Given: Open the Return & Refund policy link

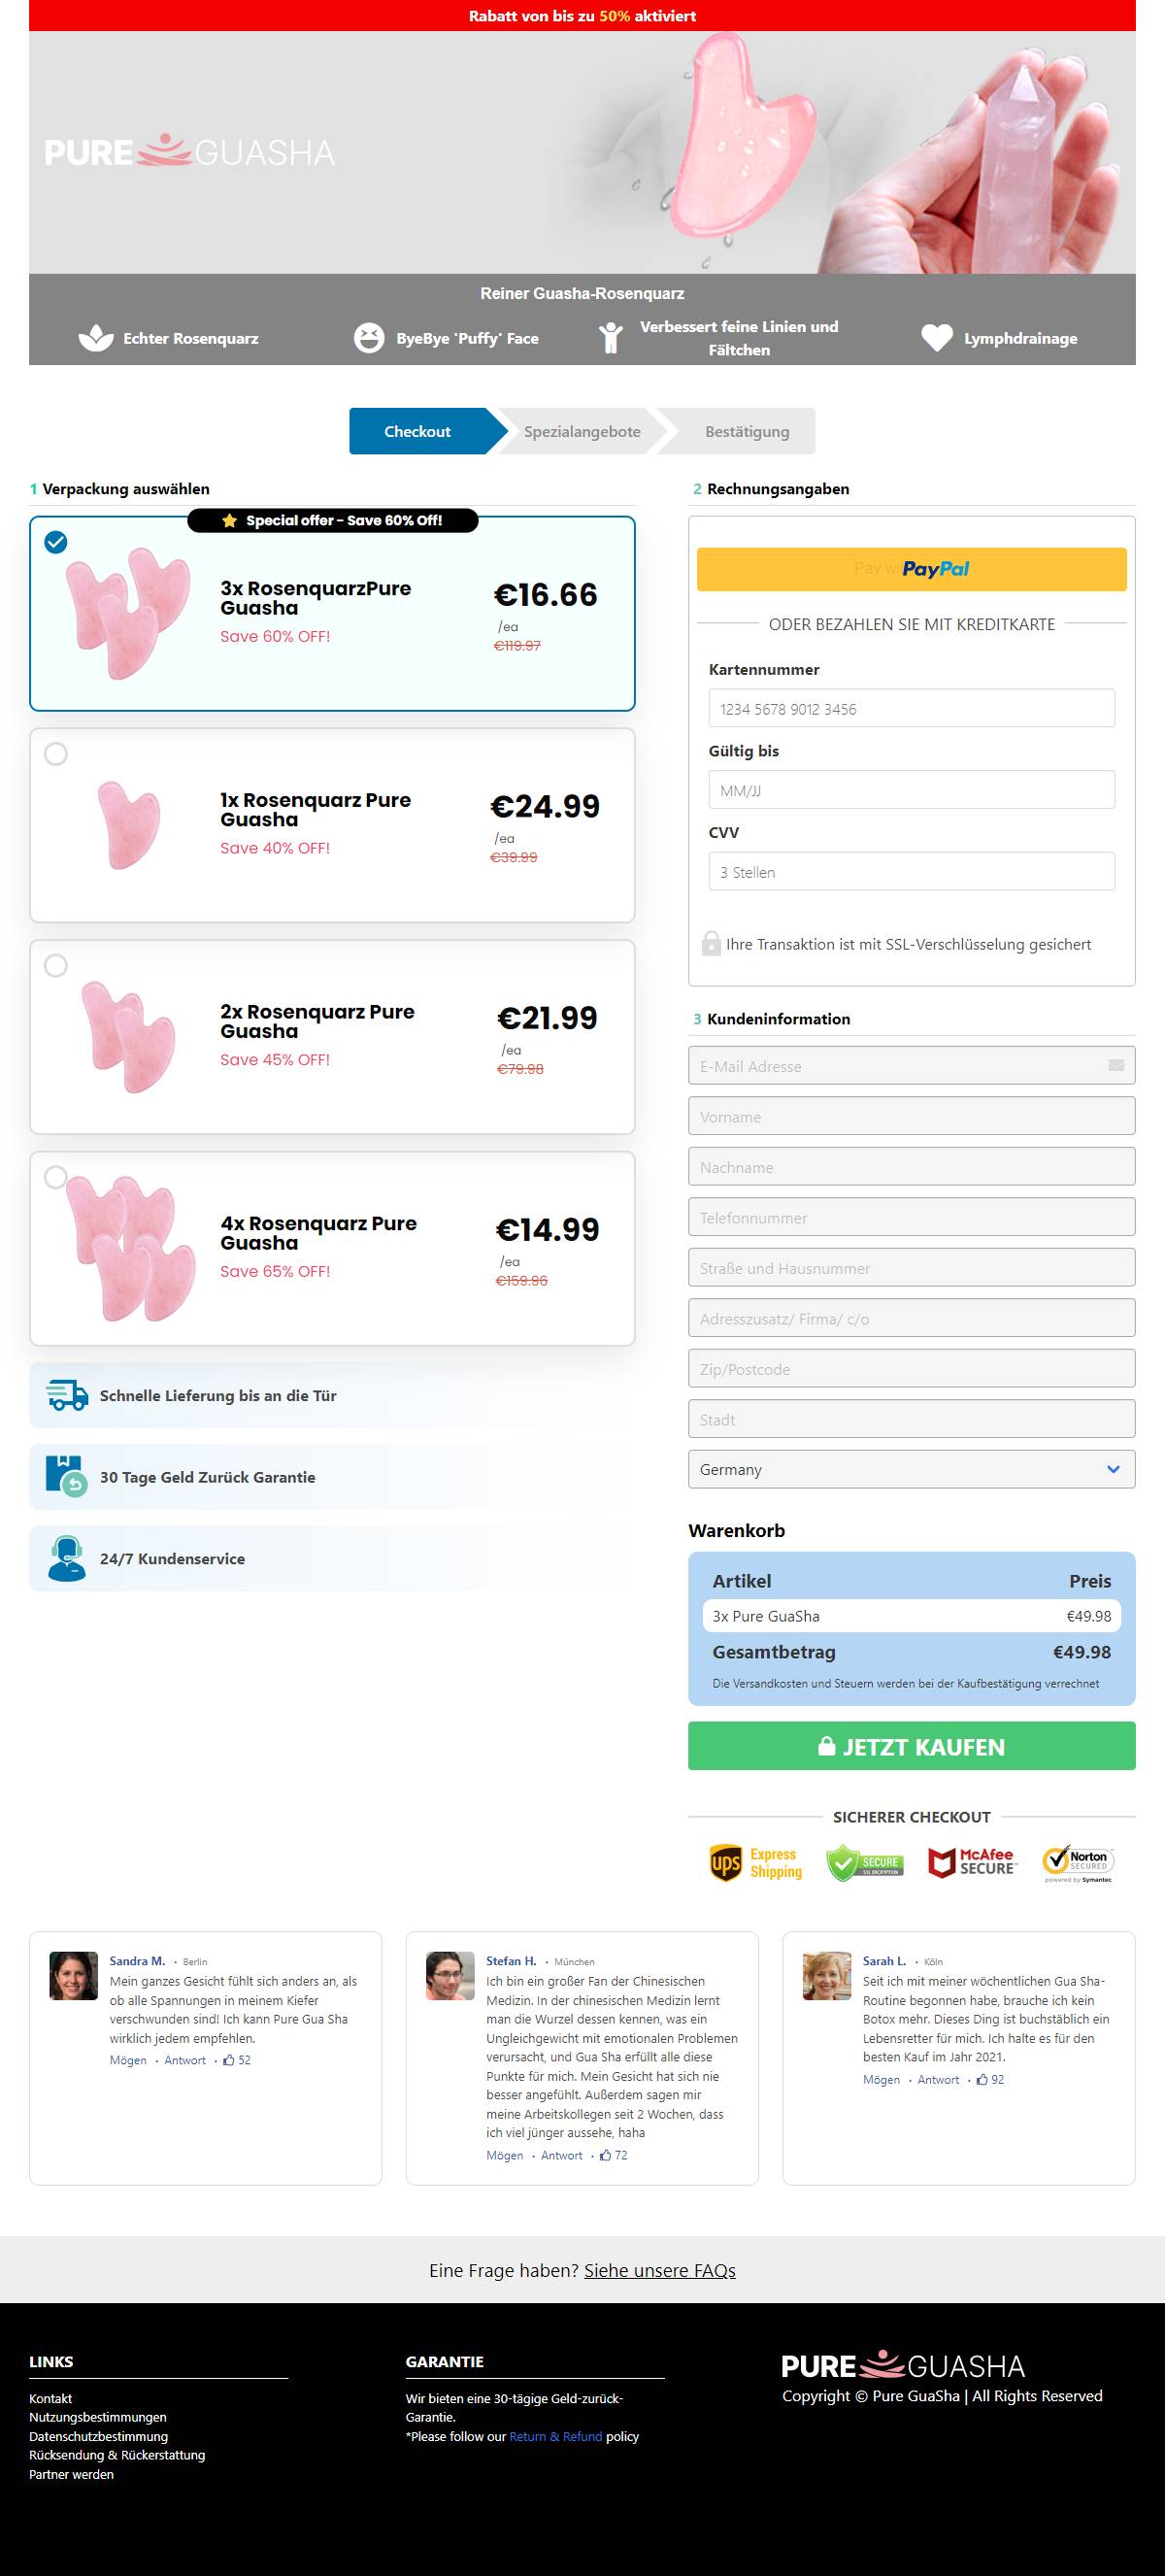Looking at the screenshot, I should click(555, 2436).
